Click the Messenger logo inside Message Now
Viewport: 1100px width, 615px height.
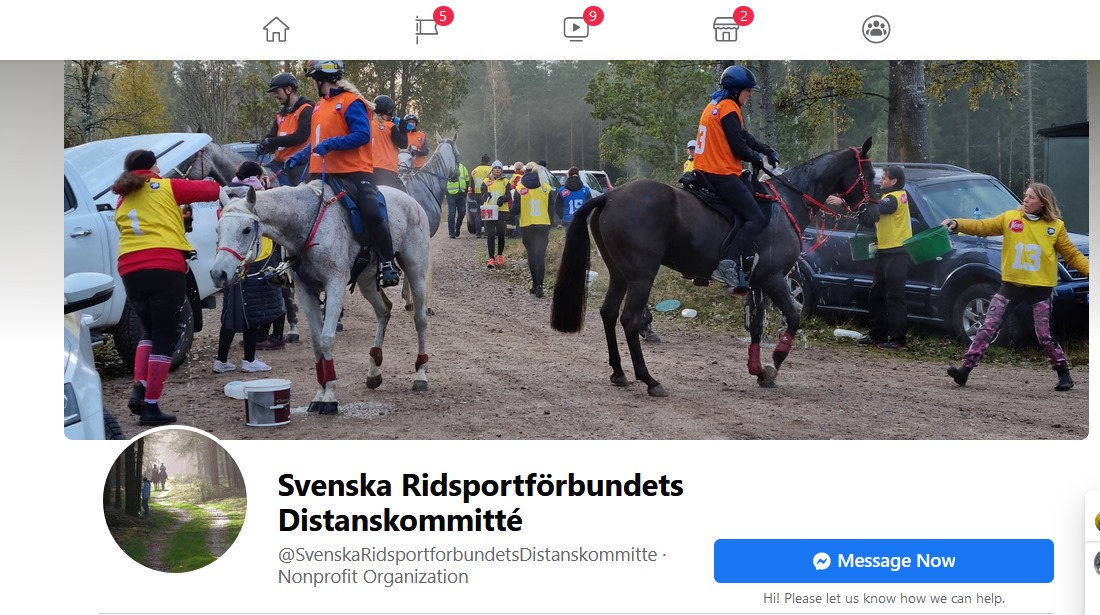click(x=821, y=561)
